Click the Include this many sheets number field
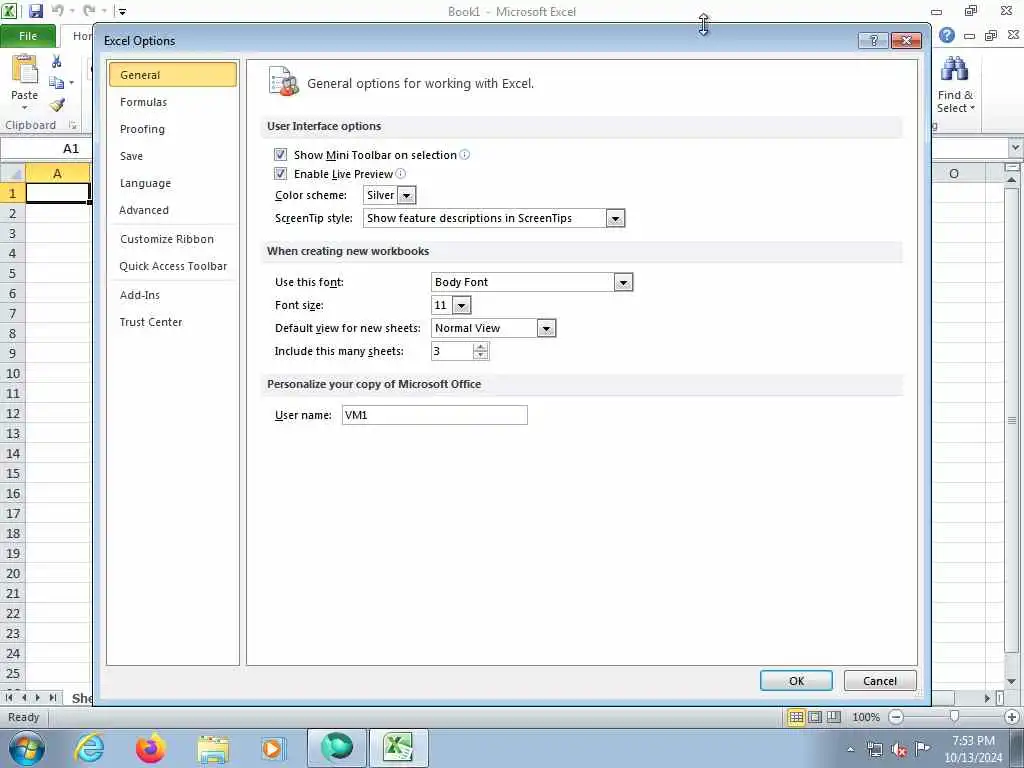 (x=452, y=351)
